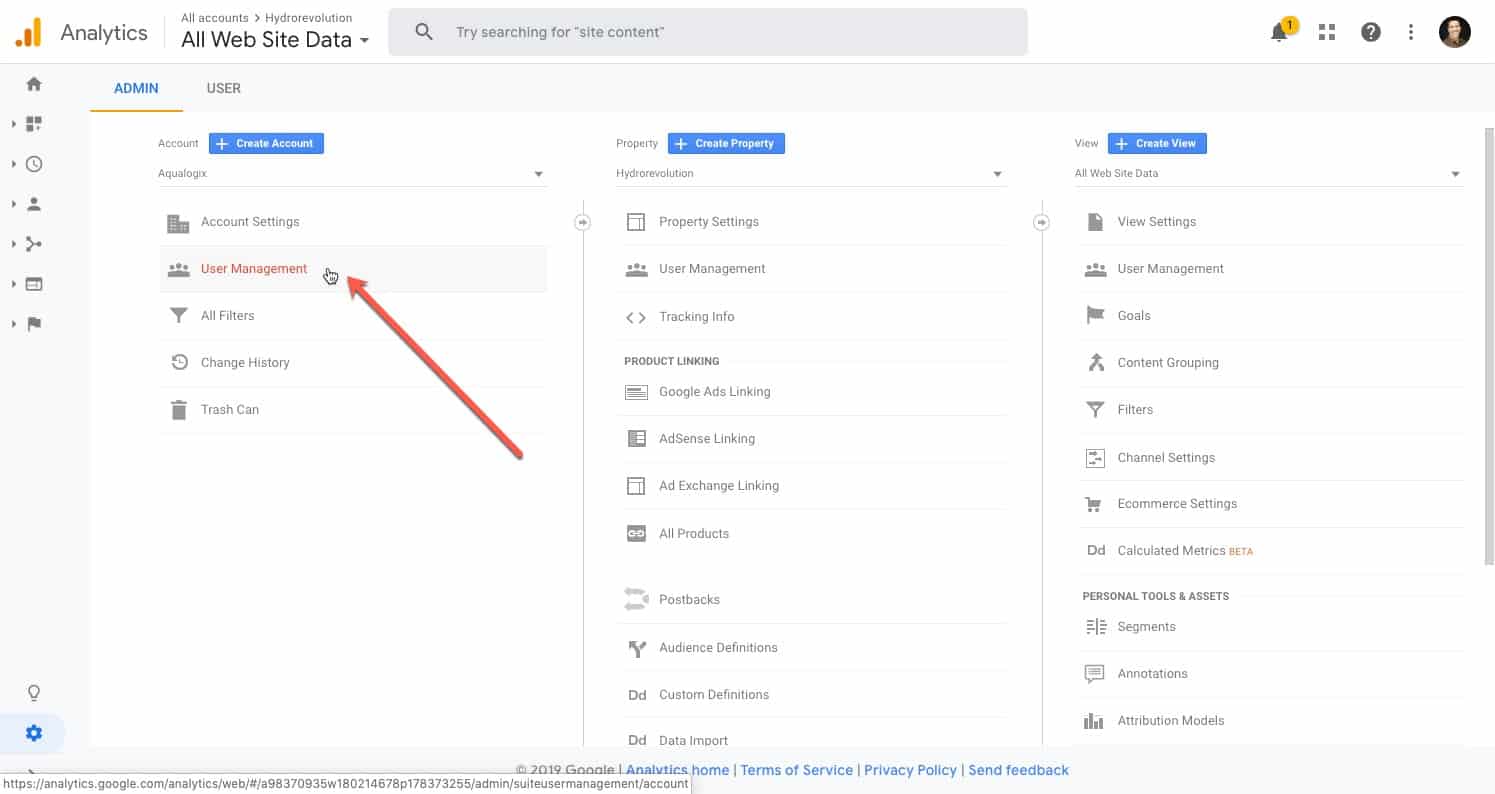Open the Conversions flag sidebar icon

click(34, 324)
